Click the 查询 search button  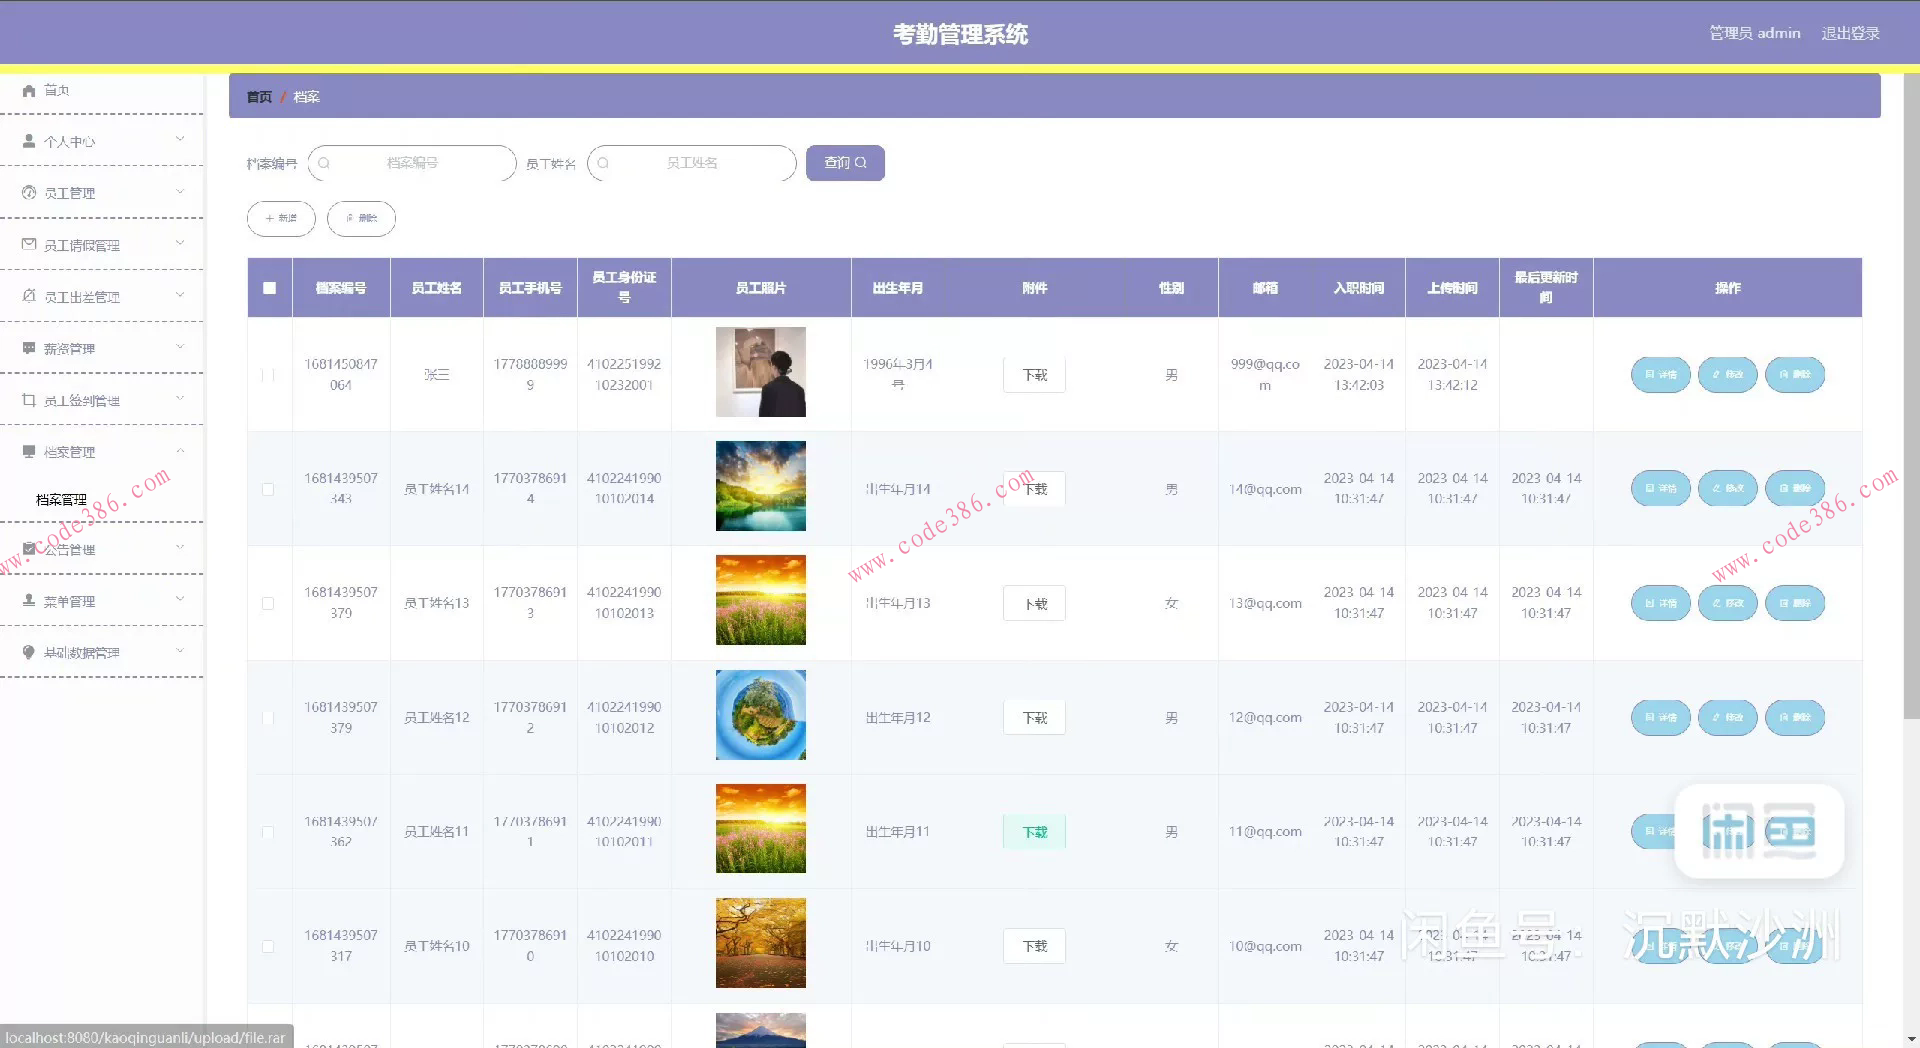pyautogui.click(x=844, y=163)
